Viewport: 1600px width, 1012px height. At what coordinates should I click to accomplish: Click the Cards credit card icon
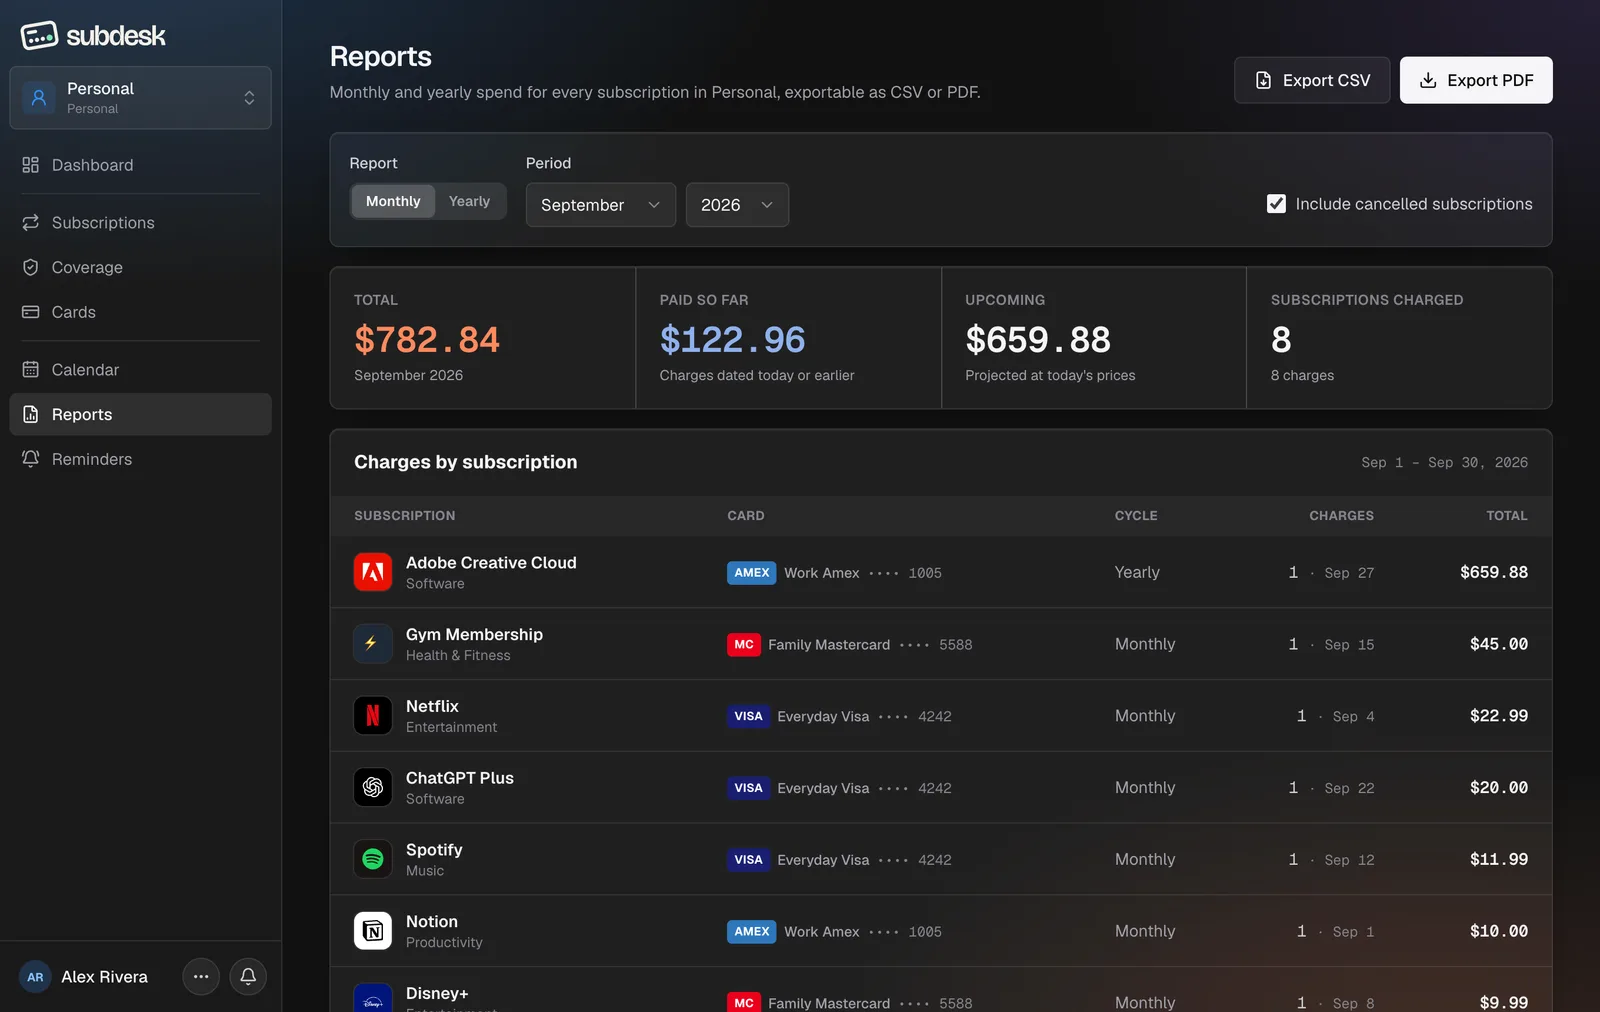pos(31,312)
